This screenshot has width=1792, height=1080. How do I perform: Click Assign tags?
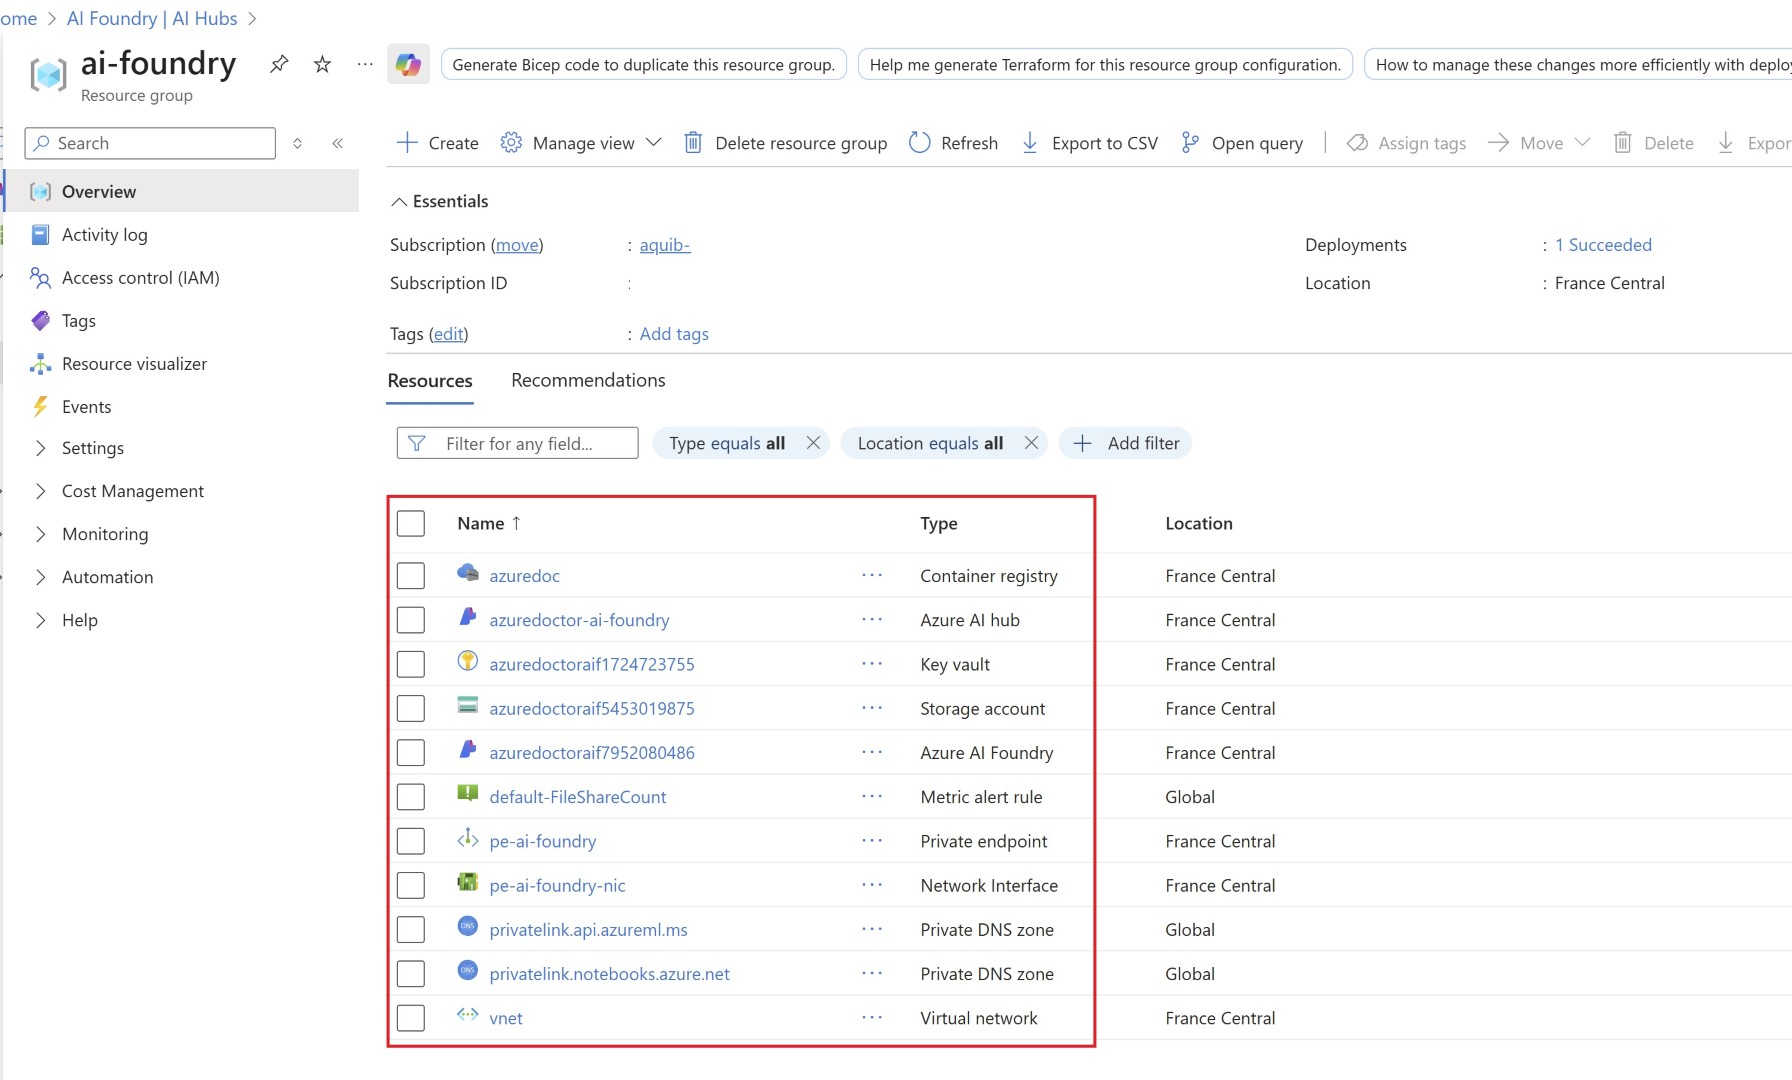[x=1406, y=143]
